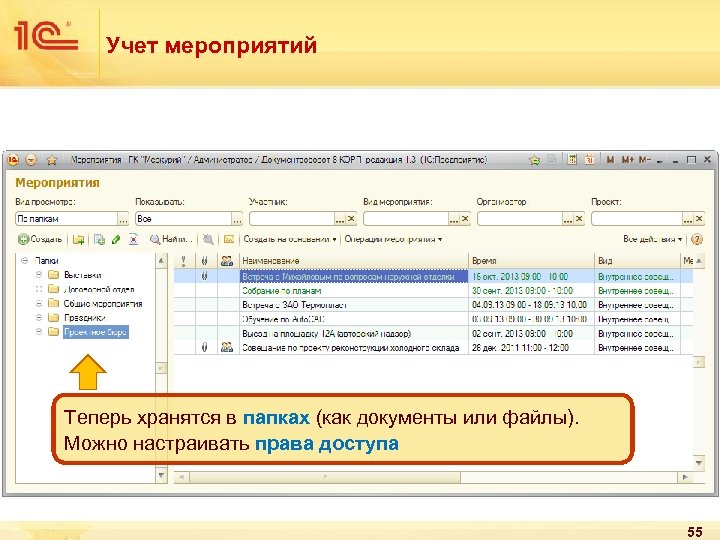
Task: Mark for deletion with the red X document icon
Action: coord(133,239)
